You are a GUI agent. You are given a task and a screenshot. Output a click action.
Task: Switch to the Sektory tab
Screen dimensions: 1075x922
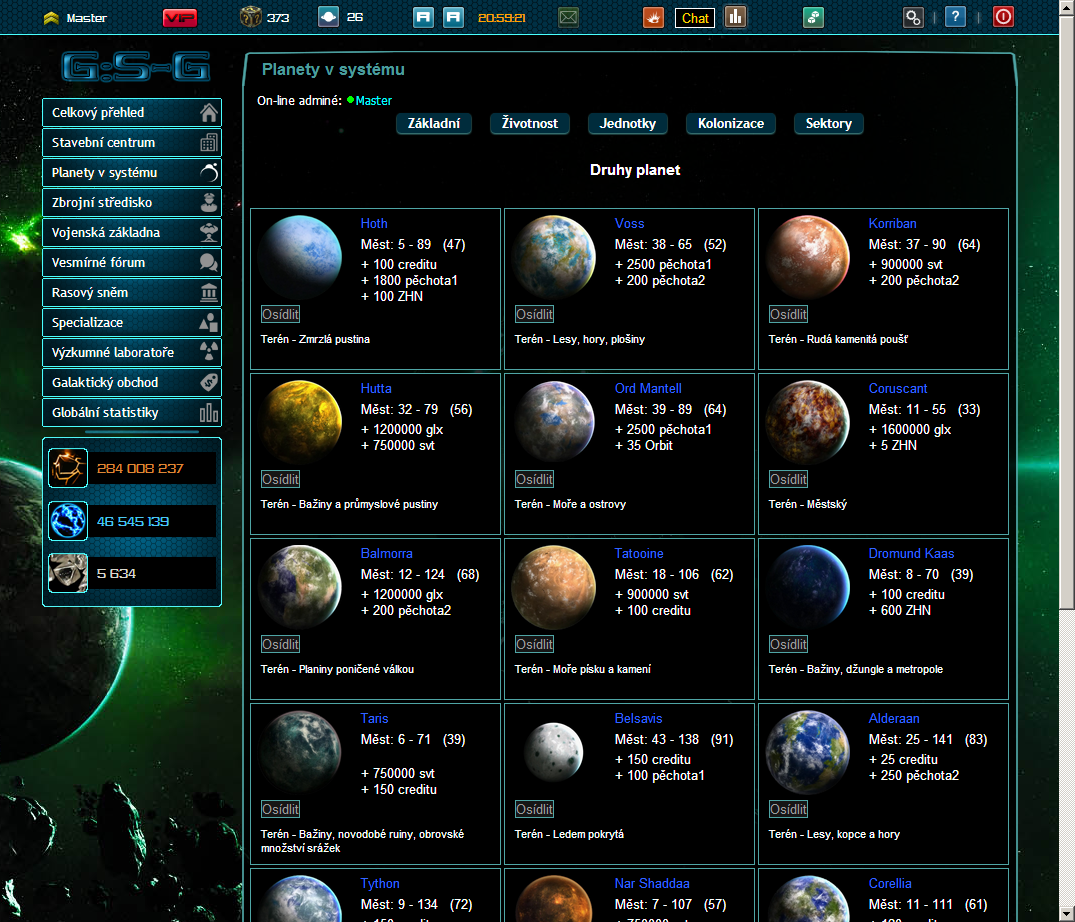point(829,123)
